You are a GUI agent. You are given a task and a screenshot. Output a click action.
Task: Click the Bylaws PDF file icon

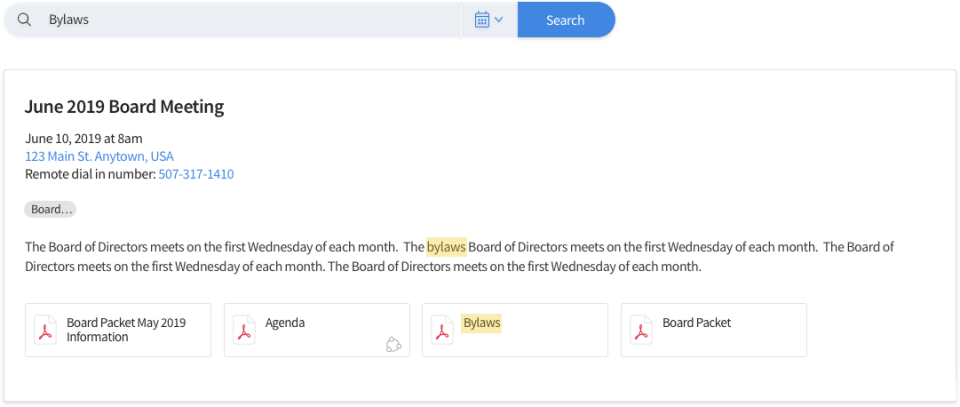pos(443,330)
